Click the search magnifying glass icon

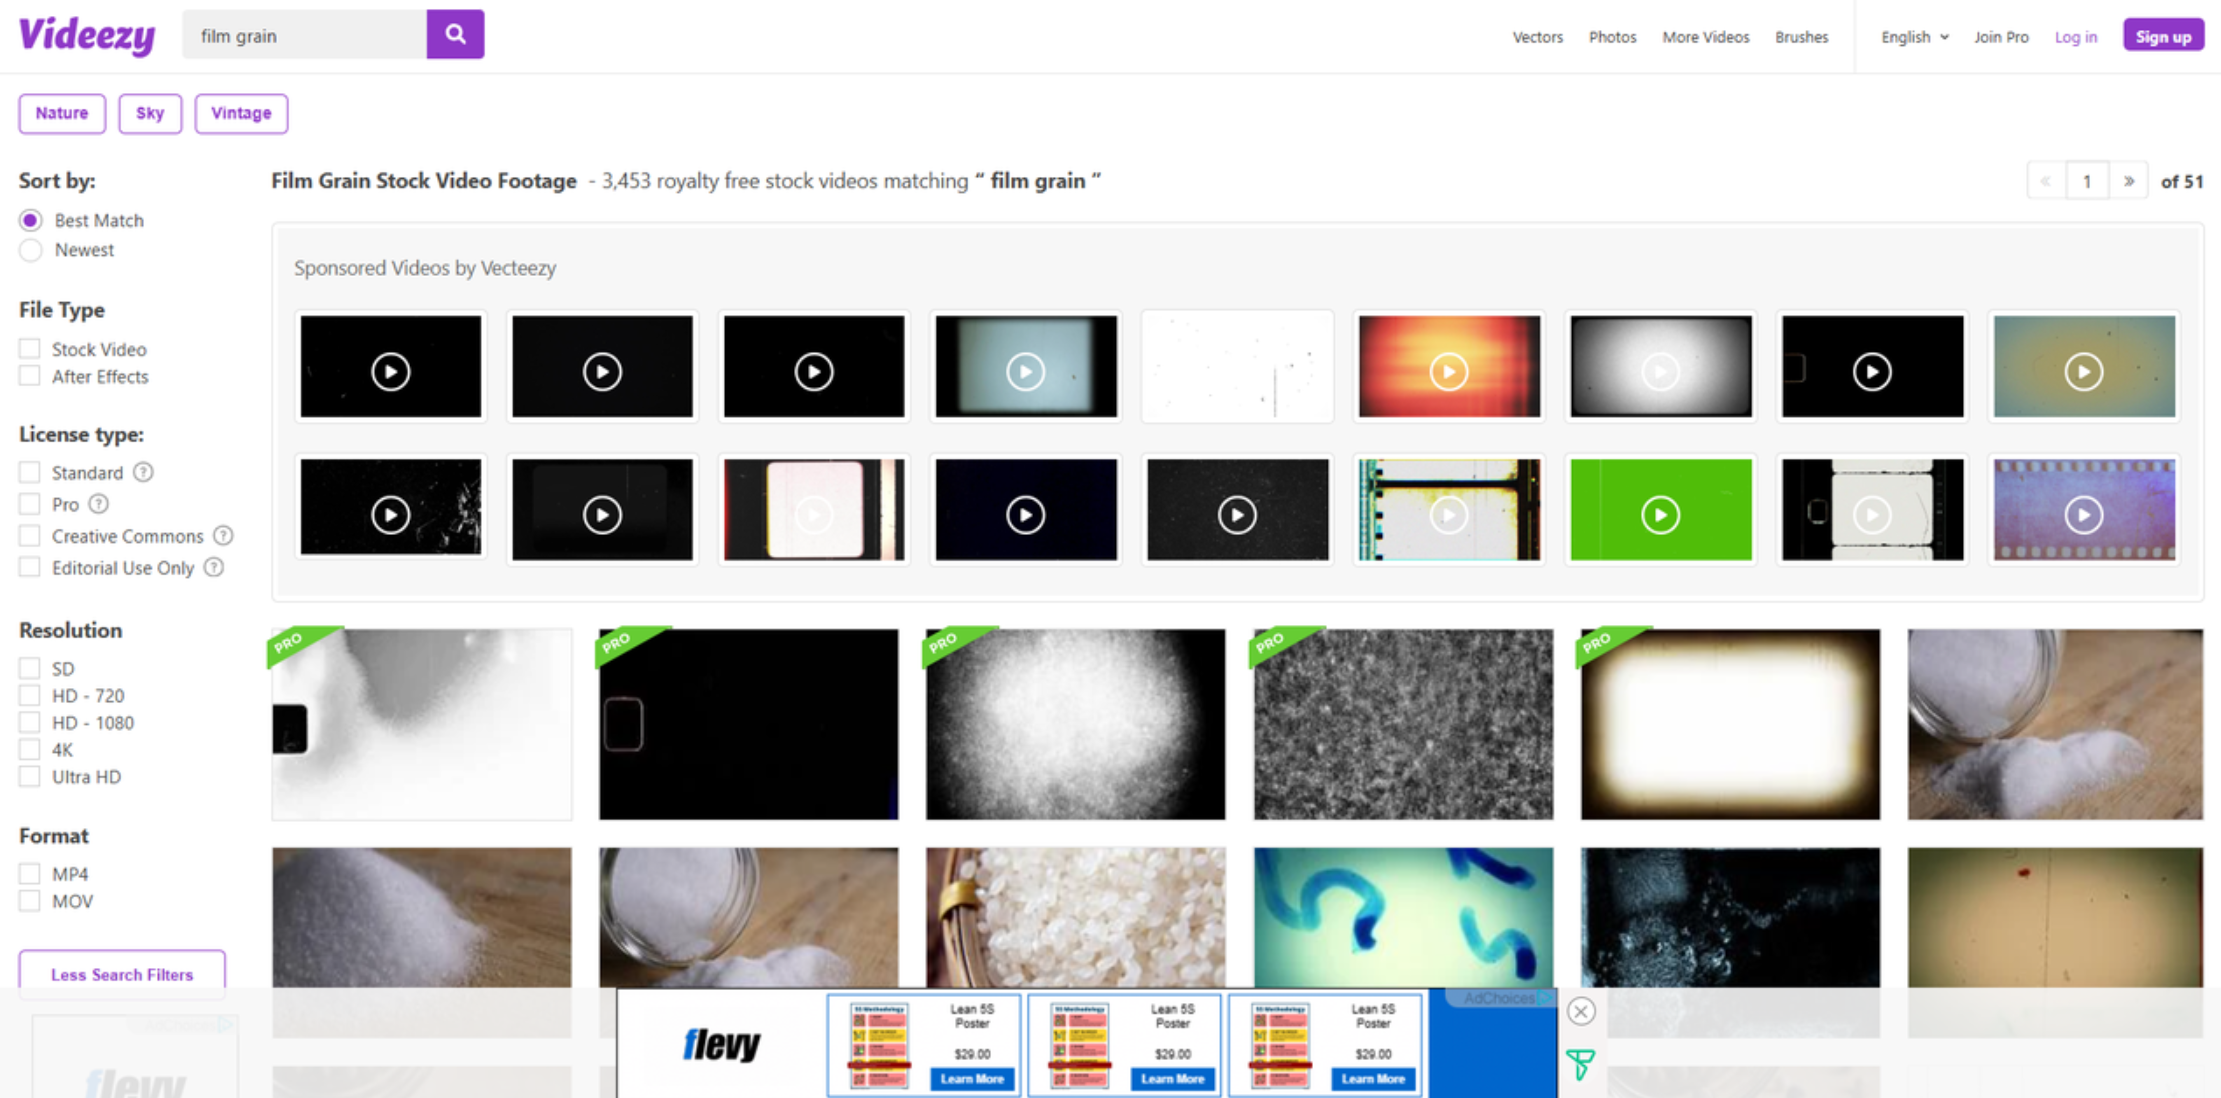(455, 33)
